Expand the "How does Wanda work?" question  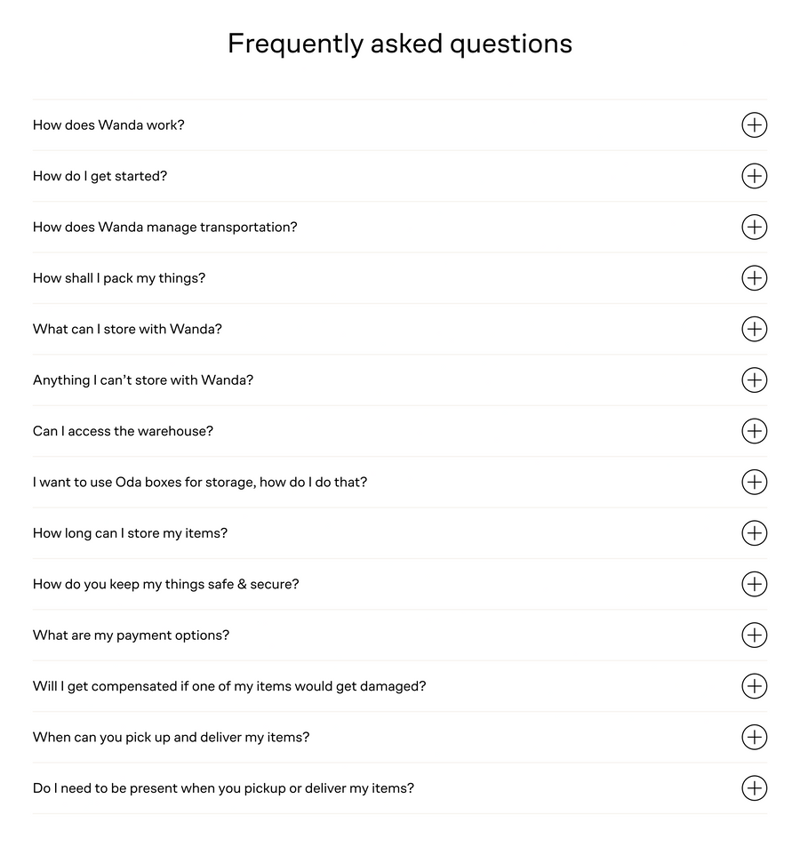point(754,125)
